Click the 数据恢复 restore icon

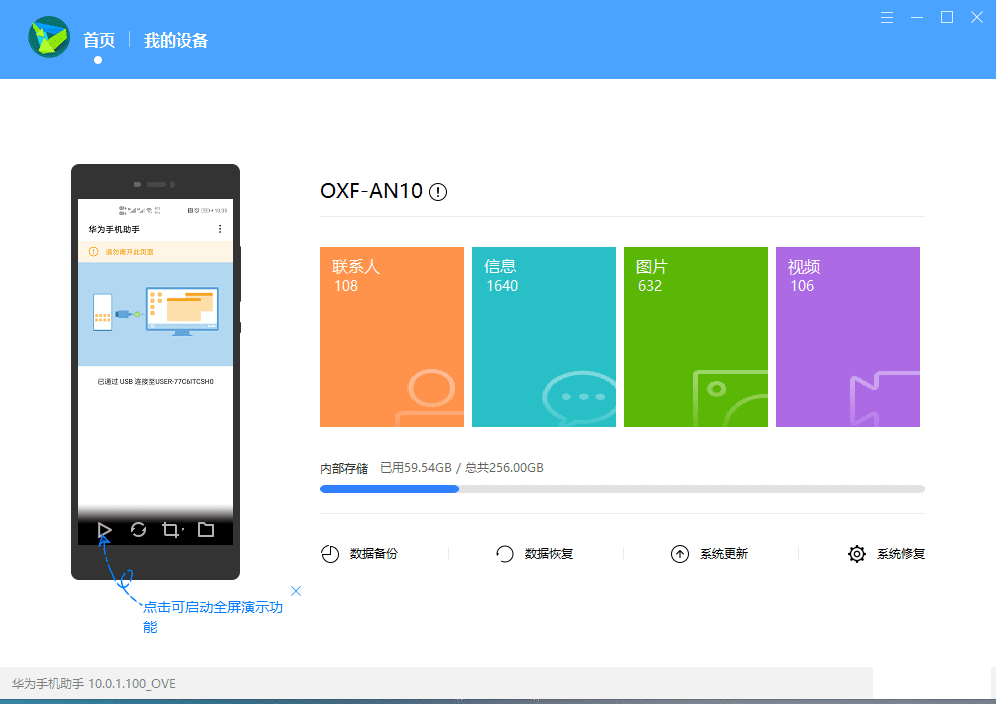(x=505, y=554)
